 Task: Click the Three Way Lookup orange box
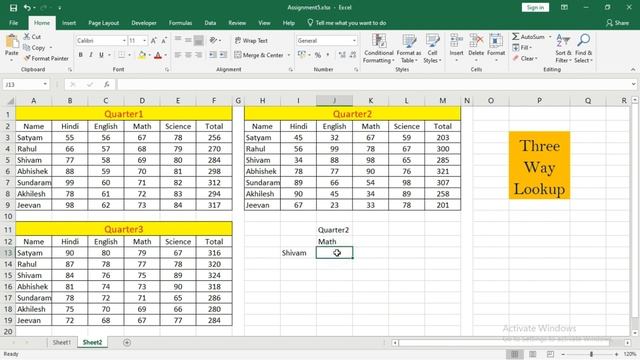pyautogui.click(x=539, y=165)
